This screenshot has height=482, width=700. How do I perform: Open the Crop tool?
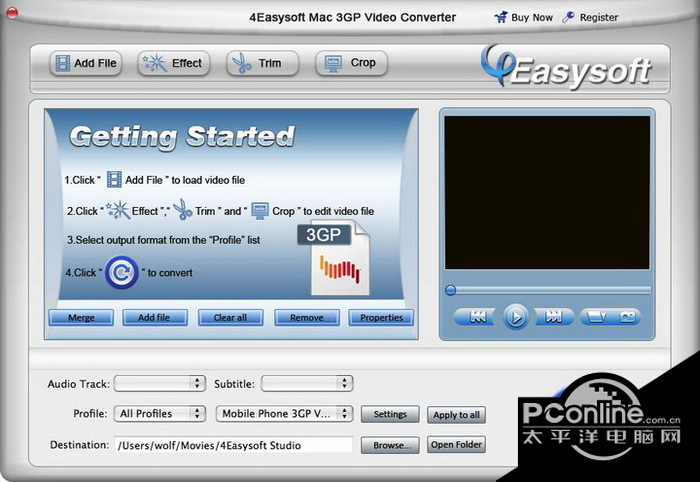[x=351, y=63]
